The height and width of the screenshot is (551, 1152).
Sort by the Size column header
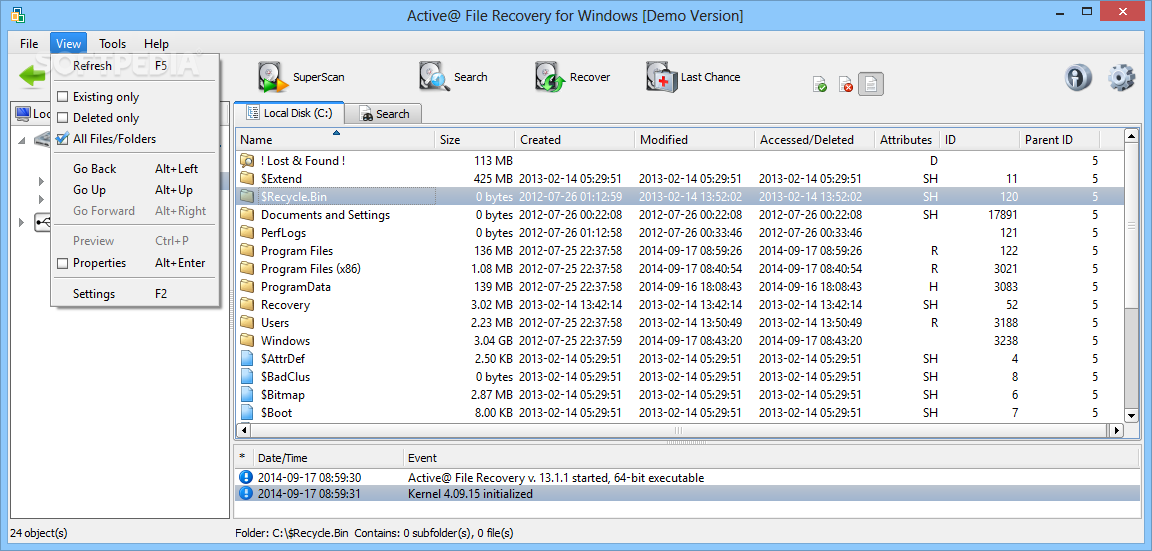(475, 140)
